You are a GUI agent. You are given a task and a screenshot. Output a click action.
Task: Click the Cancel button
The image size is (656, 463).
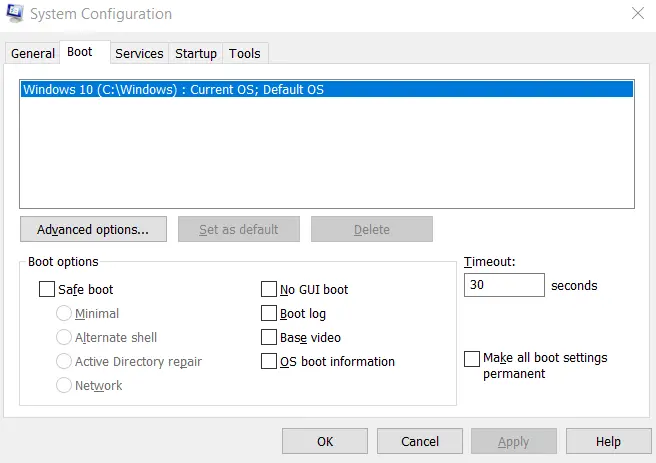[420, 441]
